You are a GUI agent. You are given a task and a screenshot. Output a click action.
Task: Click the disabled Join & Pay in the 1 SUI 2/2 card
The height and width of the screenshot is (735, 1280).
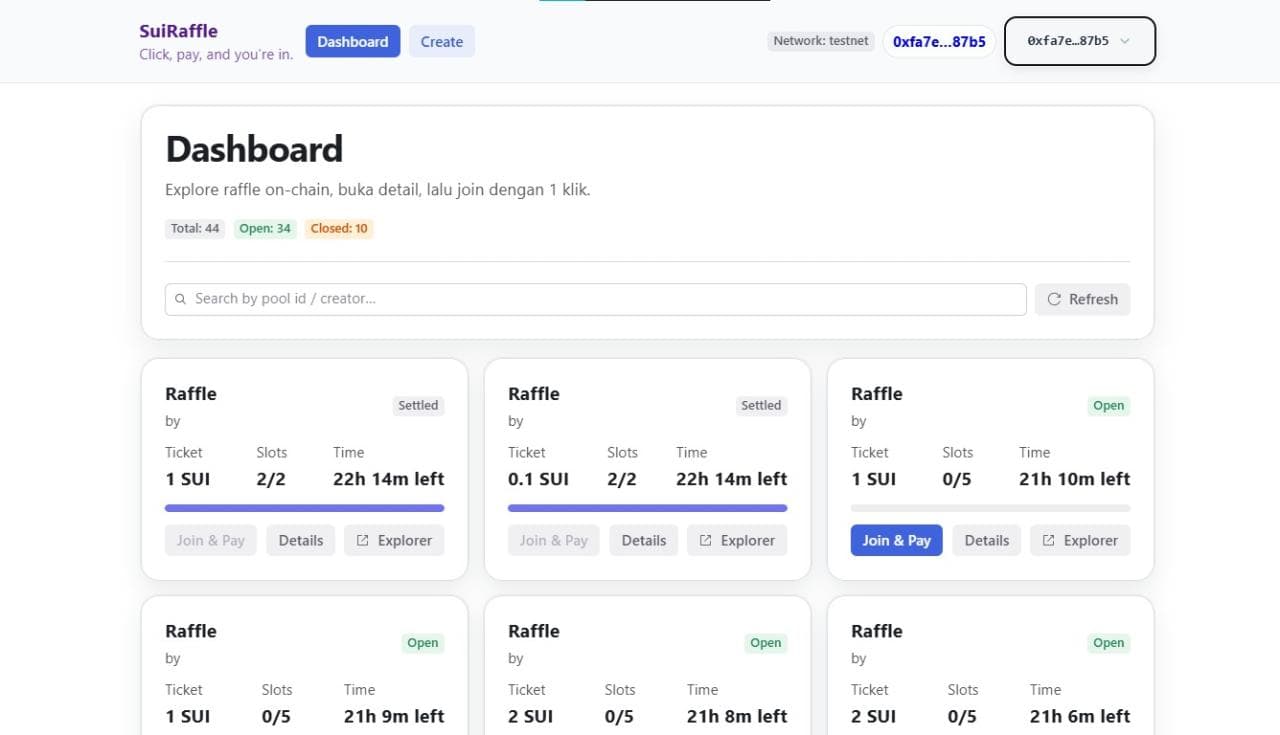pyautogui.click(x=211, y=540)
